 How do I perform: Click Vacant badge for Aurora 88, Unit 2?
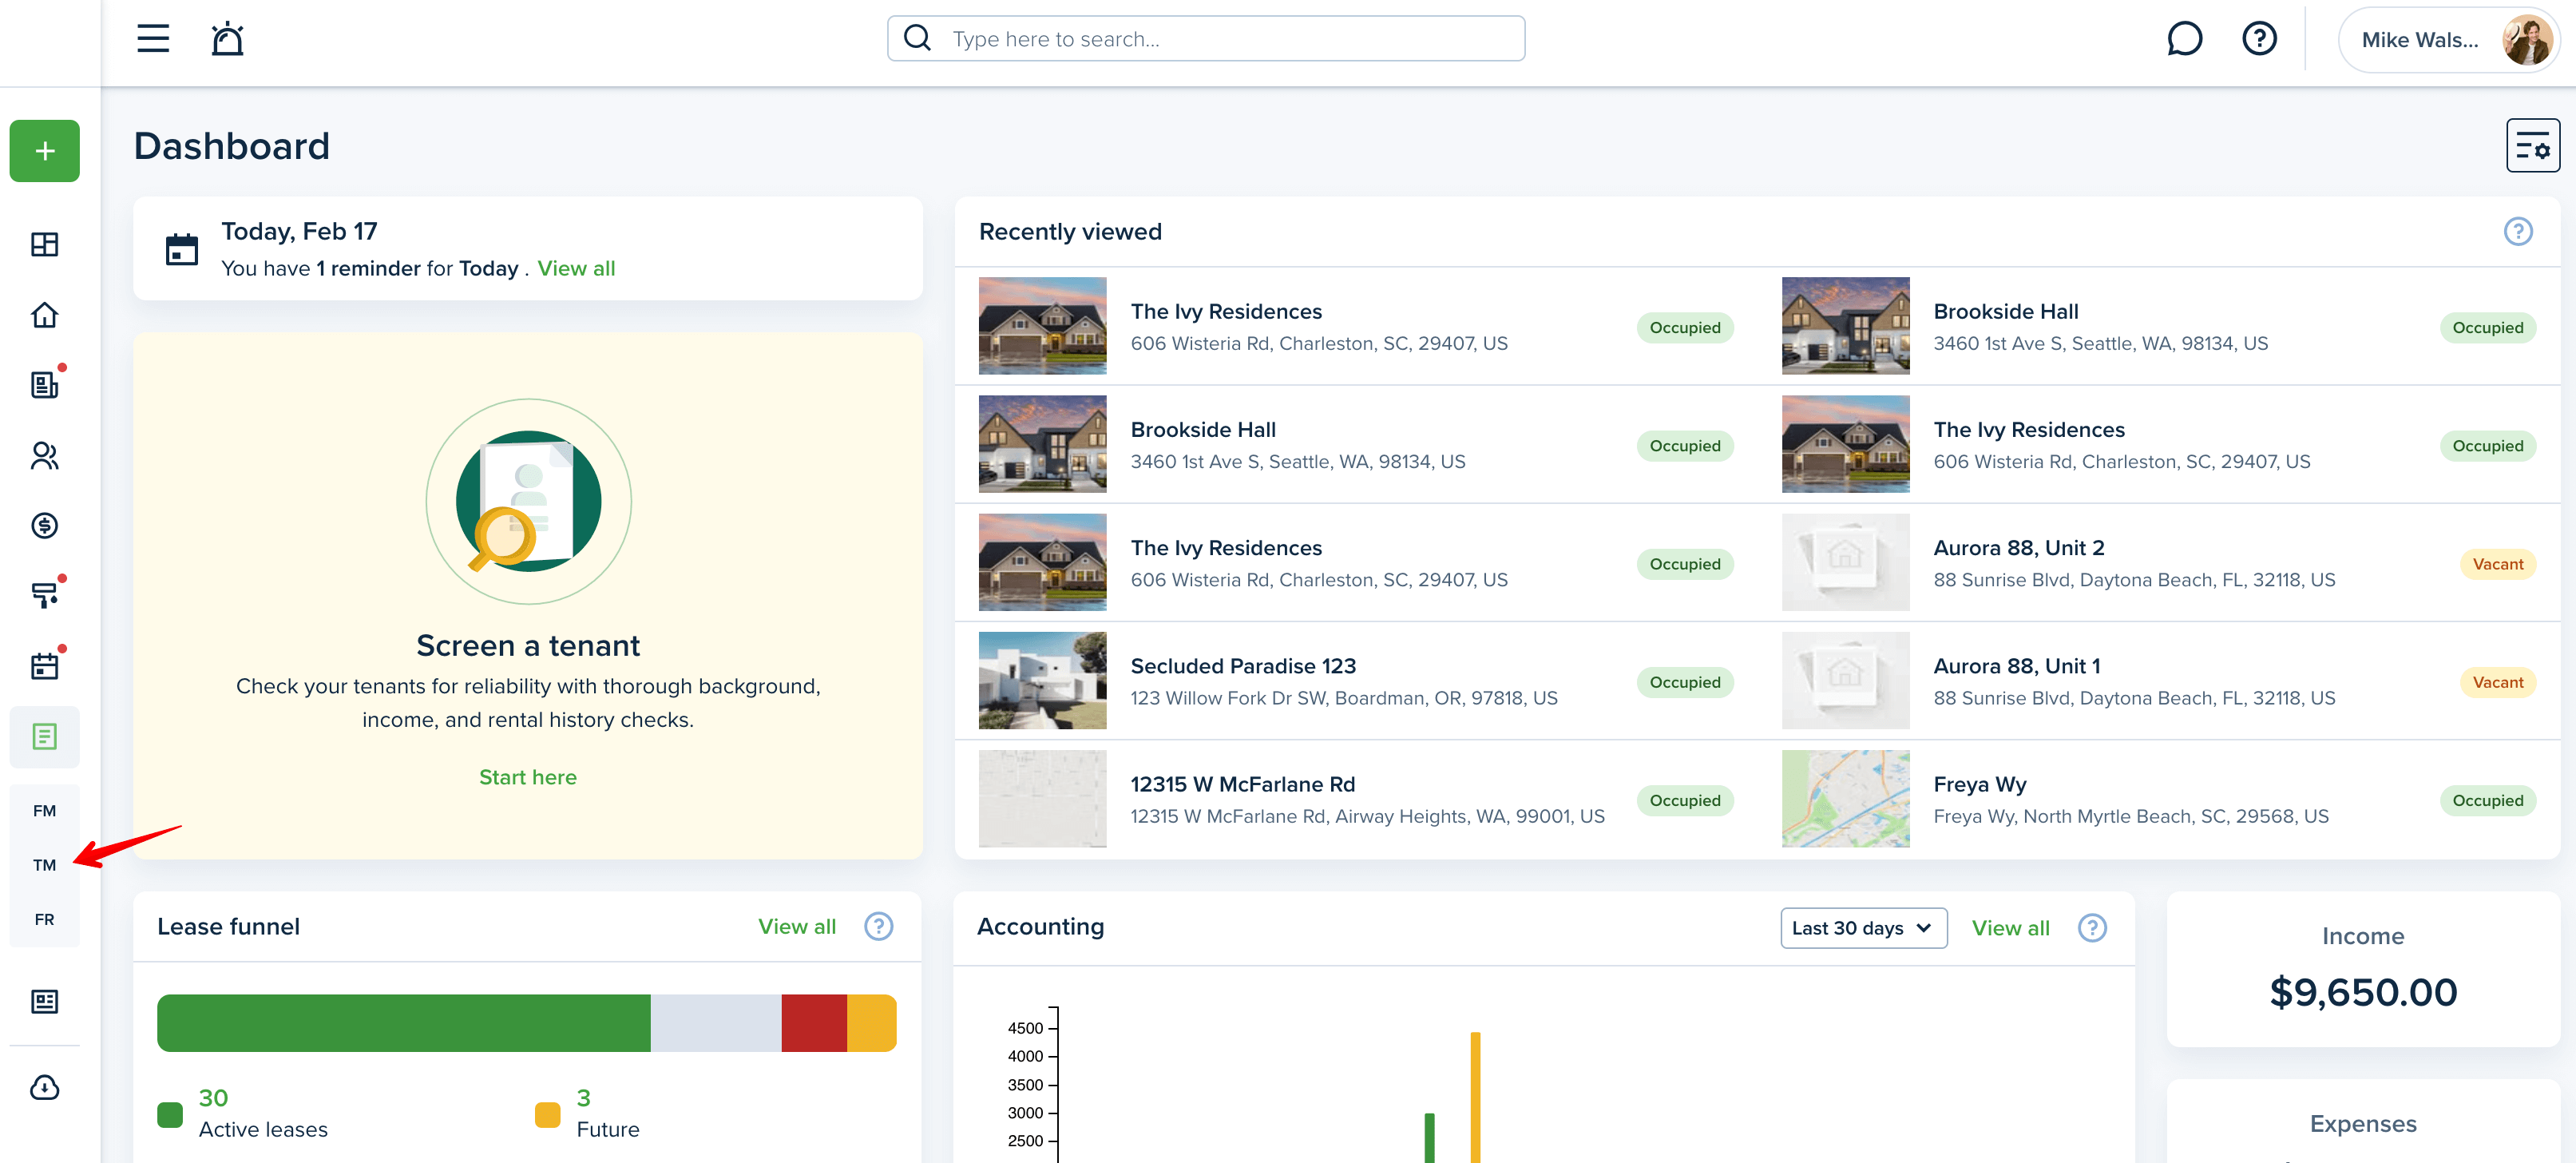click(2497, 564)
